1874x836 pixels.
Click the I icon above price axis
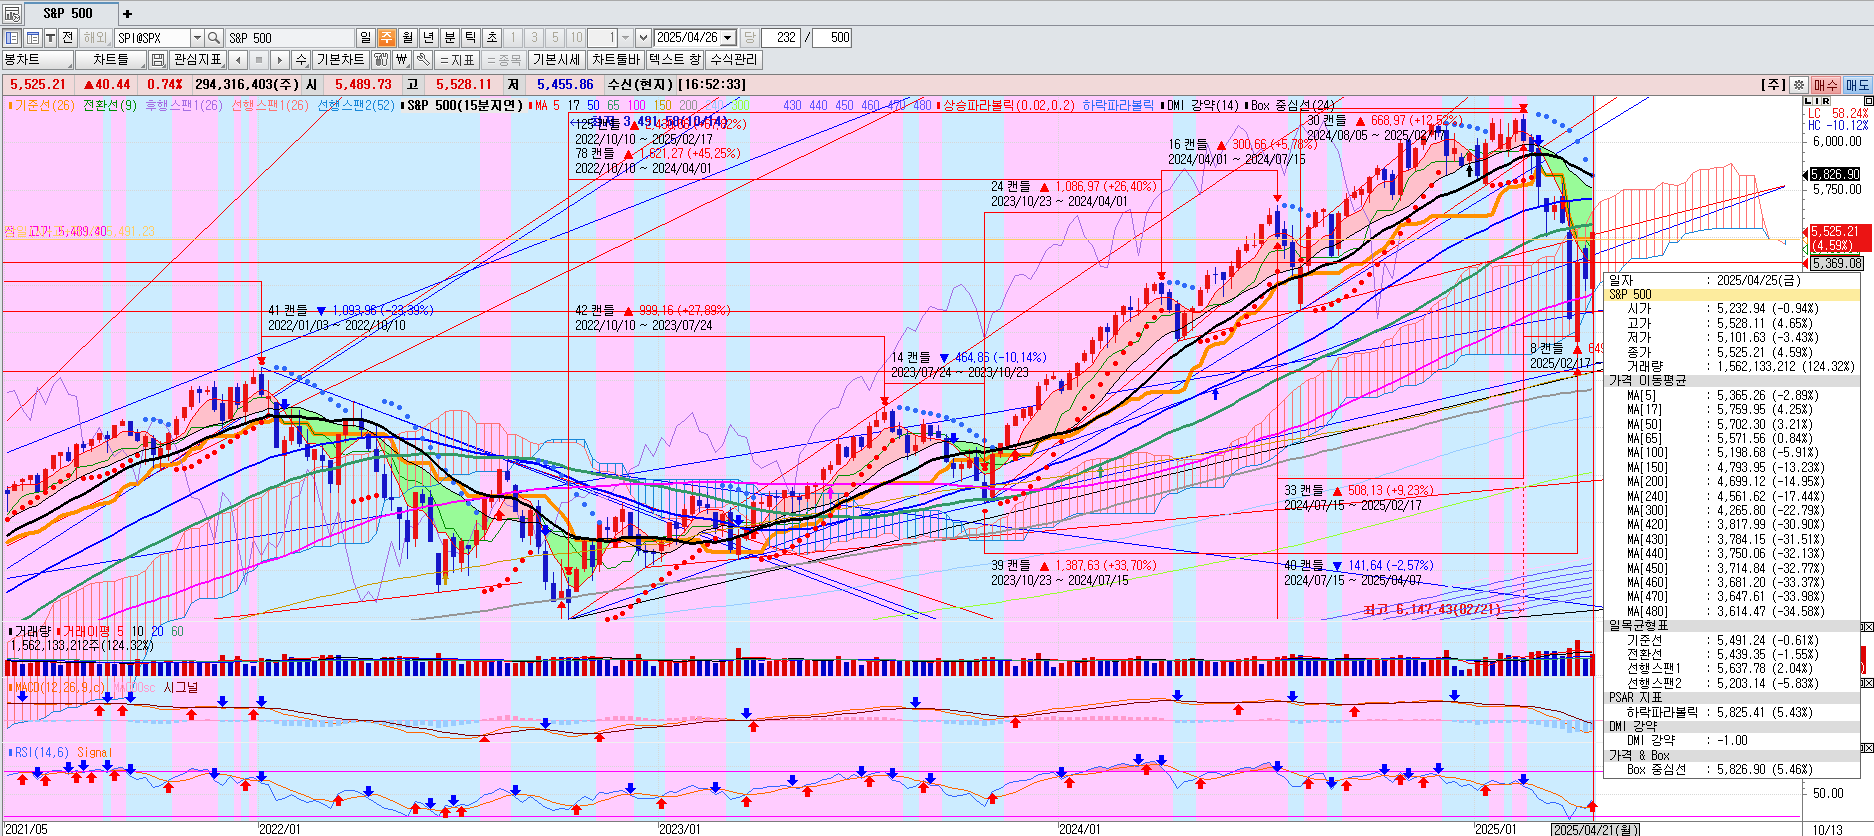coord(1817,102)
